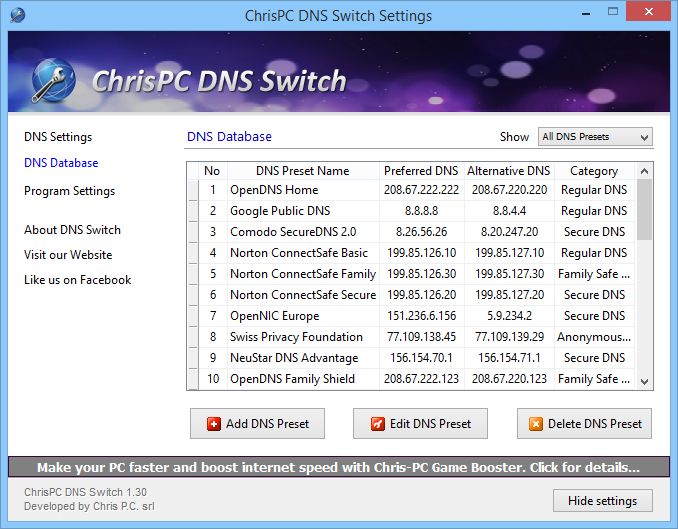The width and height of the screenshot is (678, 529).
Task: Click row selector for NeuStar DNS Advantage
Action: 193,358
